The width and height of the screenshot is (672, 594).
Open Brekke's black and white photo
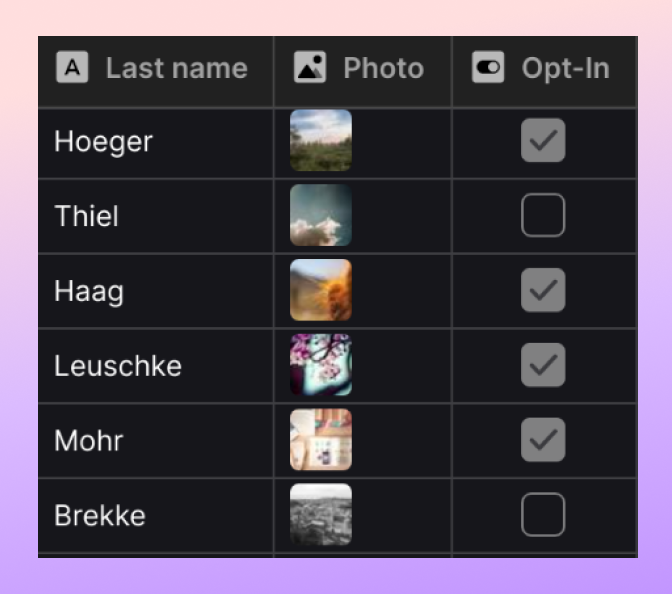(321, 515)
